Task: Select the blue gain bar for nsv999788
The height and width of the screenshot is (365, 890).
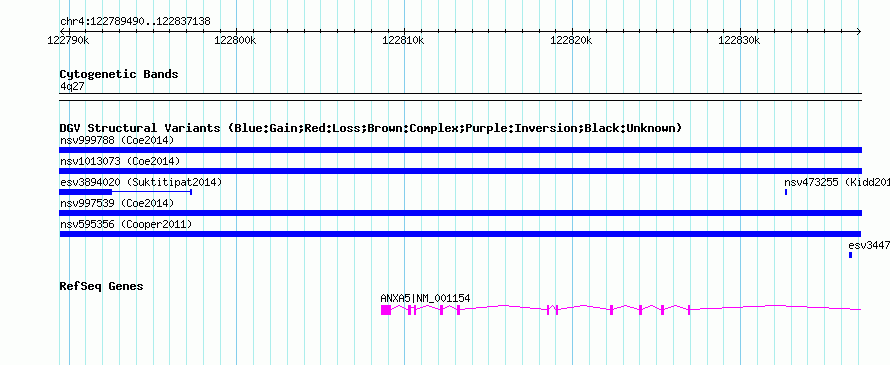Action: (460, 150)
